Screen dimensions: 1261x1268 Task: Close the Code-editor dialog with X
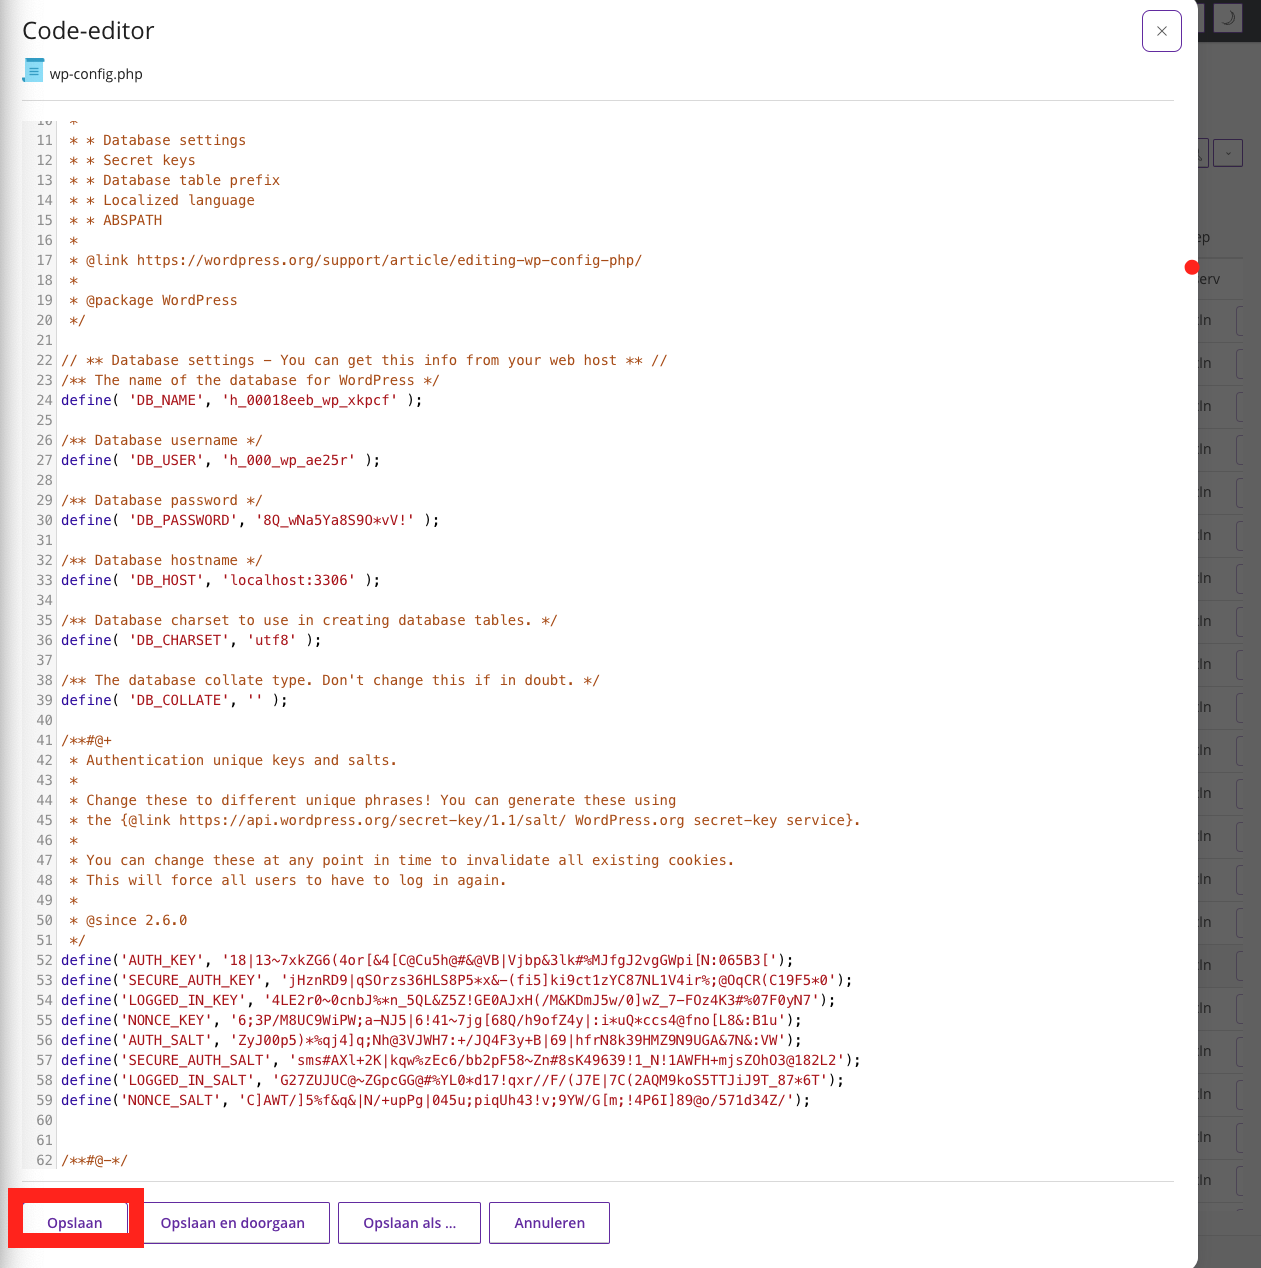(1161, 31)
